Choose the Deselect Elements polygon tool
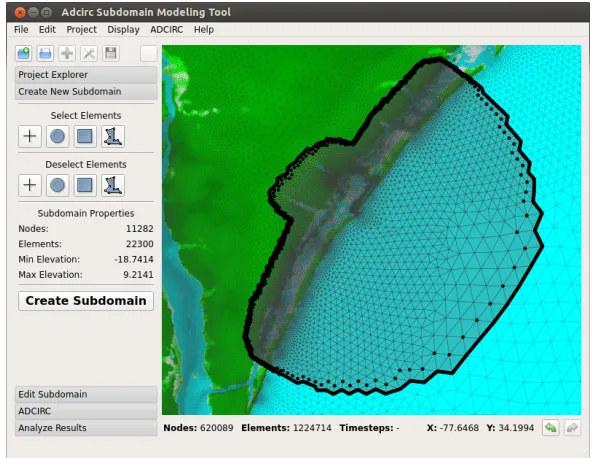This screenshot has width=596, height=458. [113, 185]
